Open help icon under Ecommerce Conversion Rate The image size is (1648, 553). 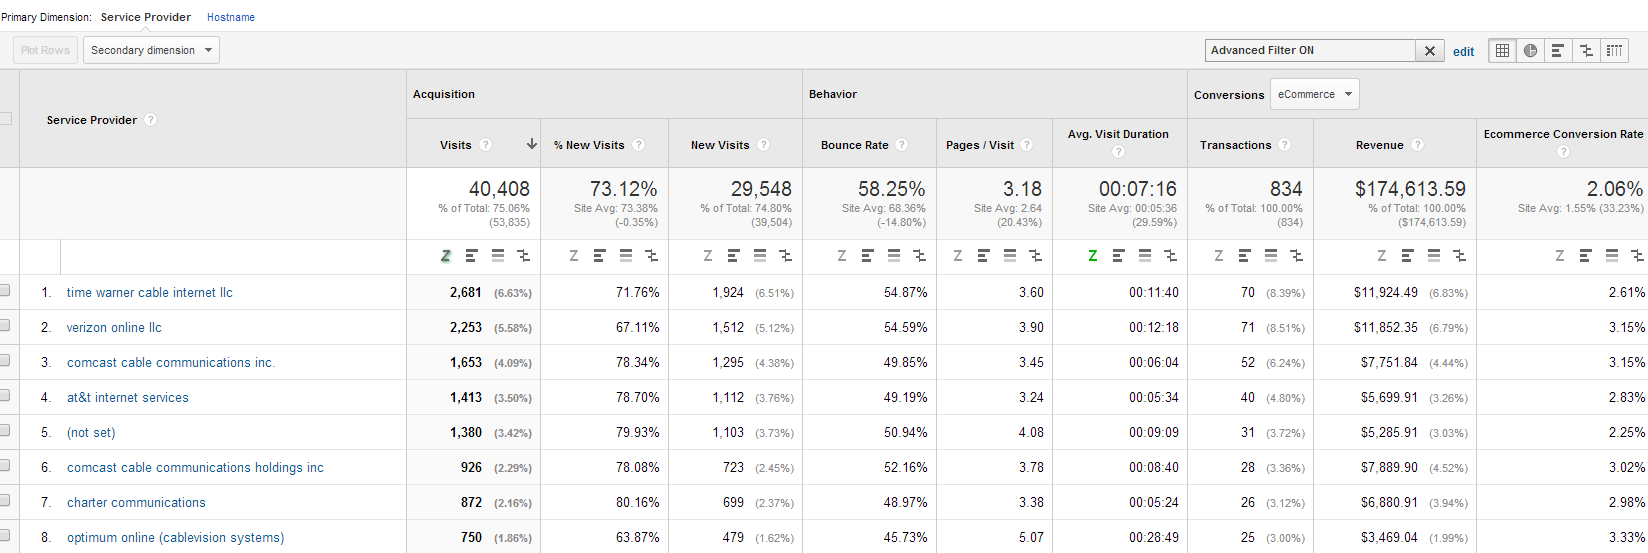tap(1563, 152)
